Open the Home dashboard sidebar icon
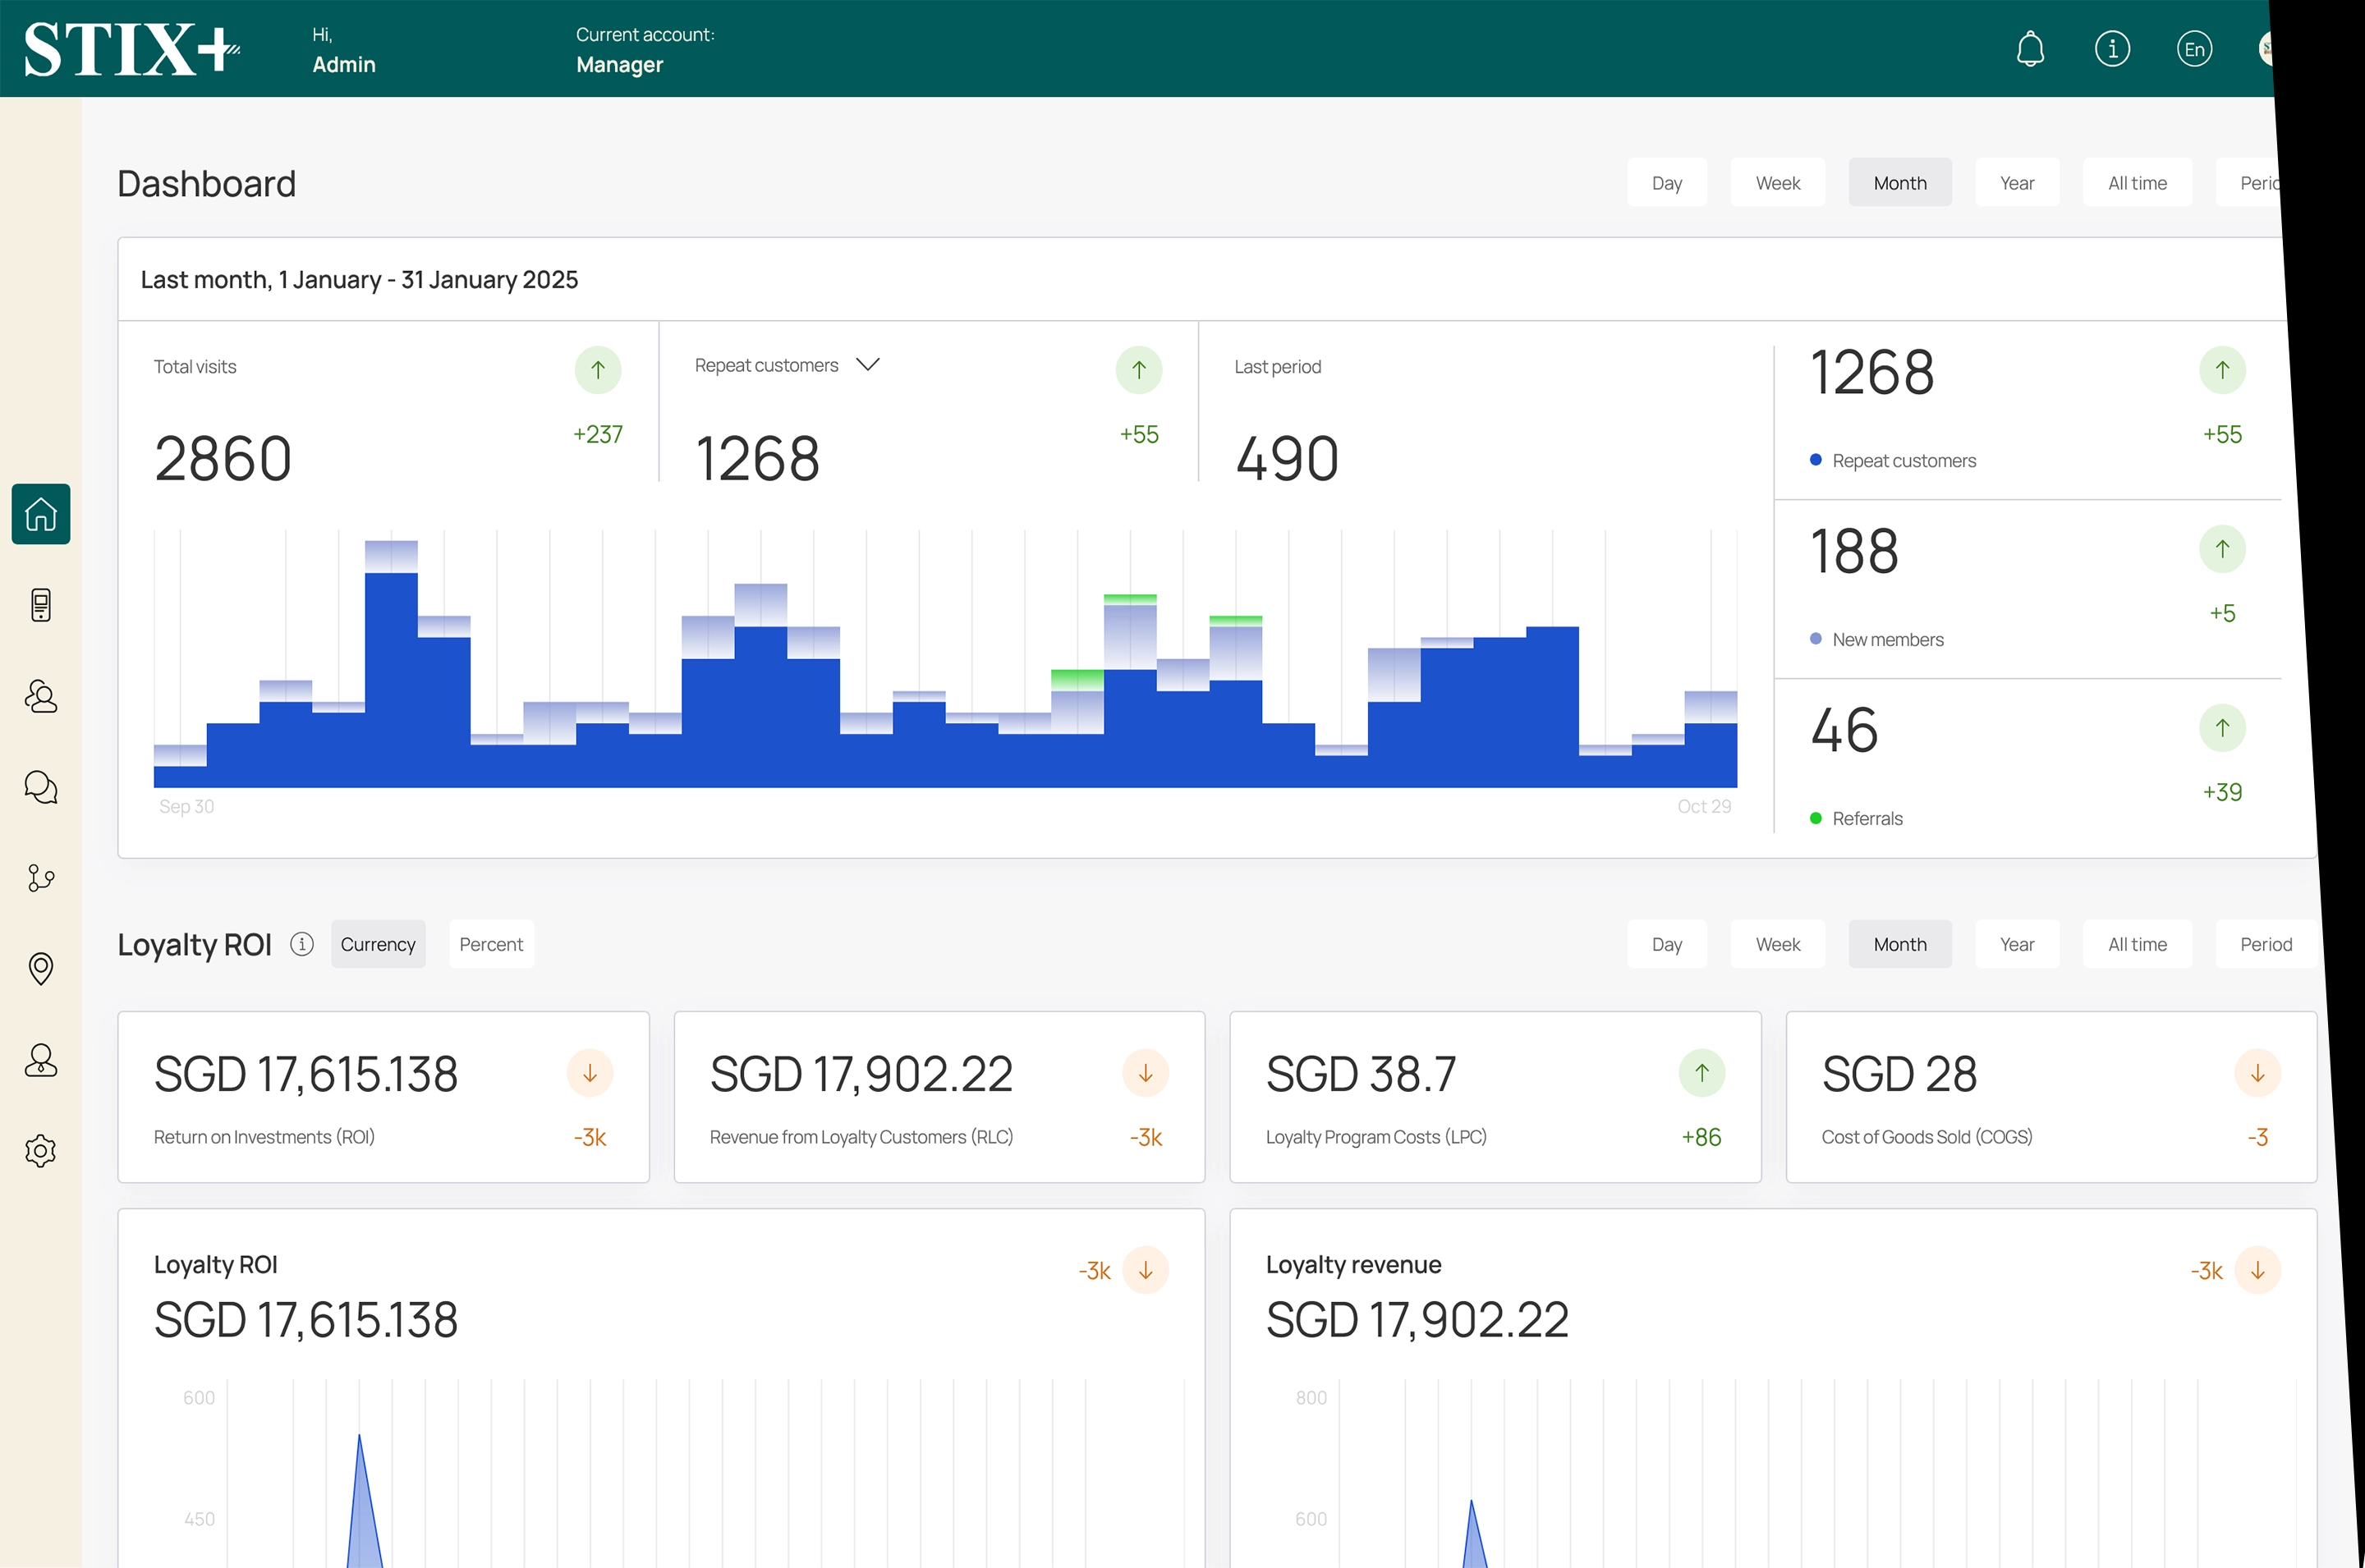The height and width of the screenshot is (1568, 2365). tap(41, 514)
